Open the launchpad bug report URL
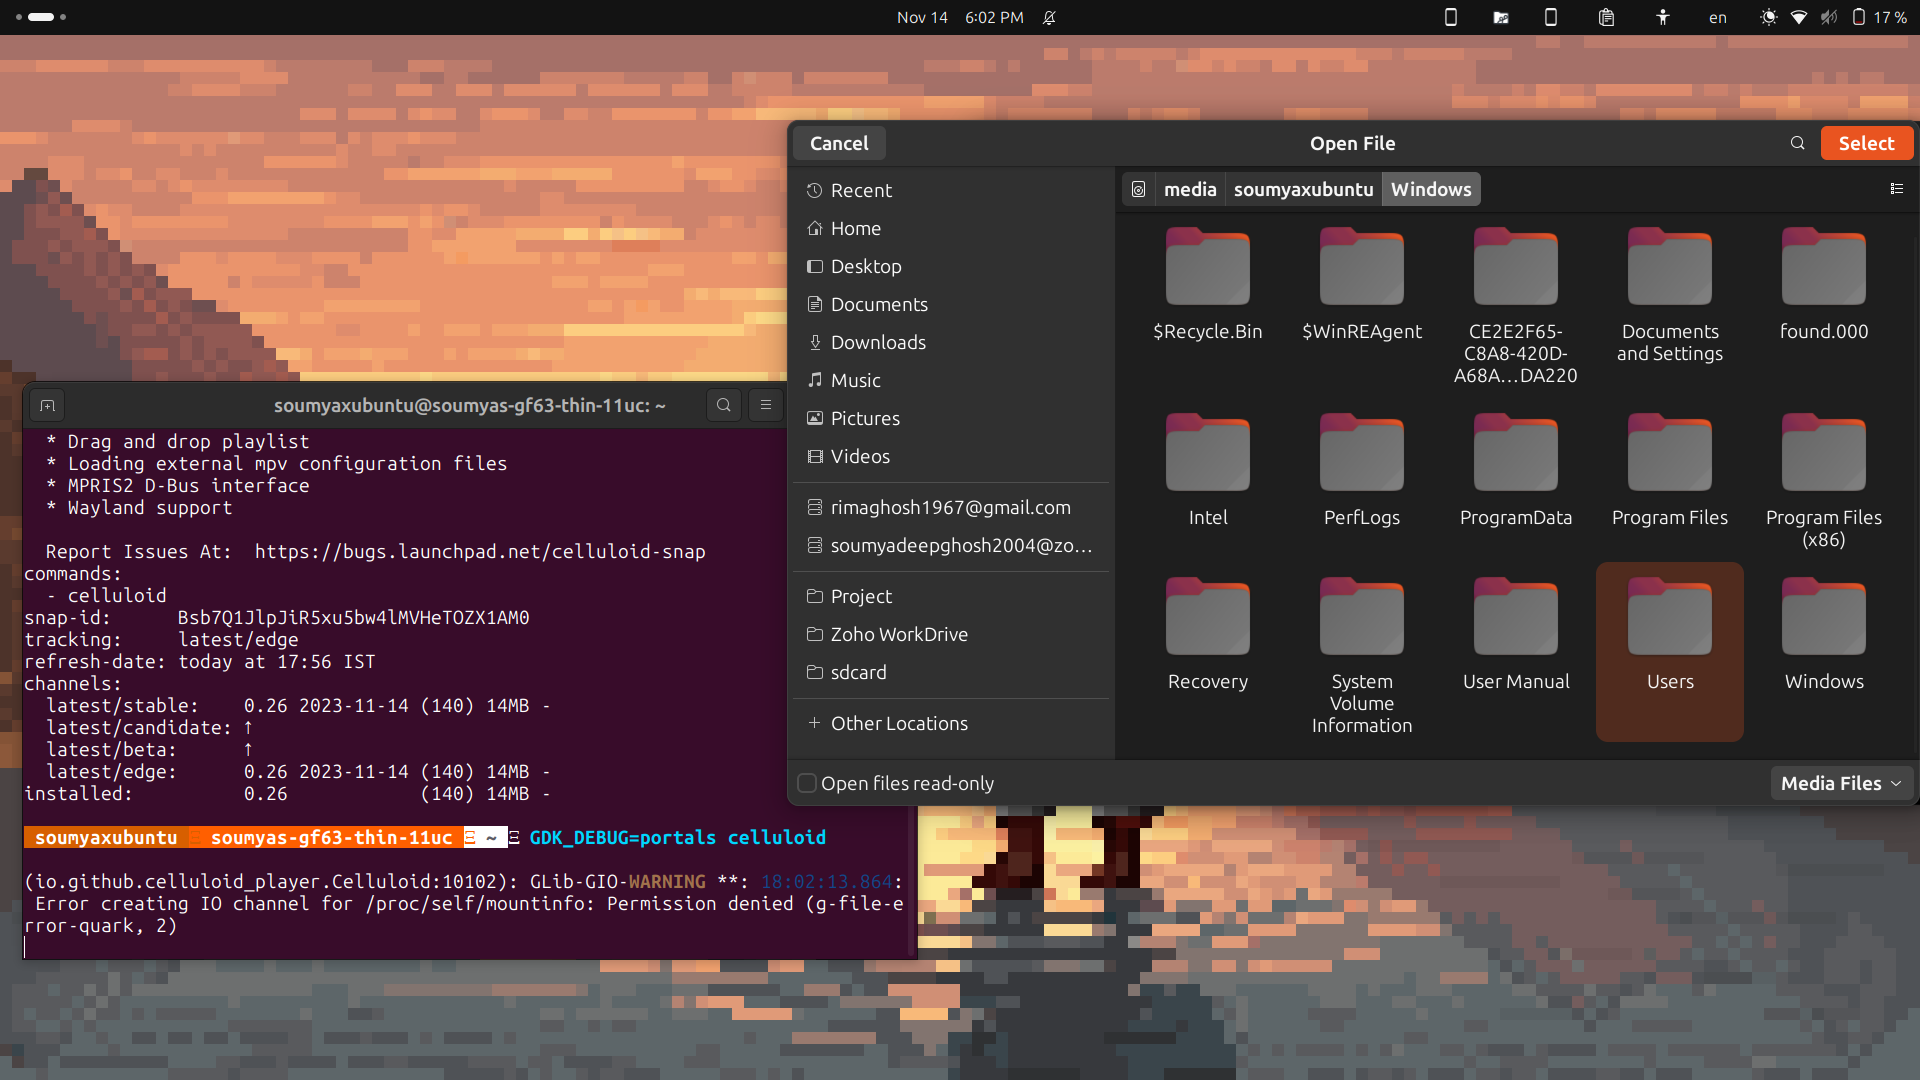1920x1080 pixels. 479,551
